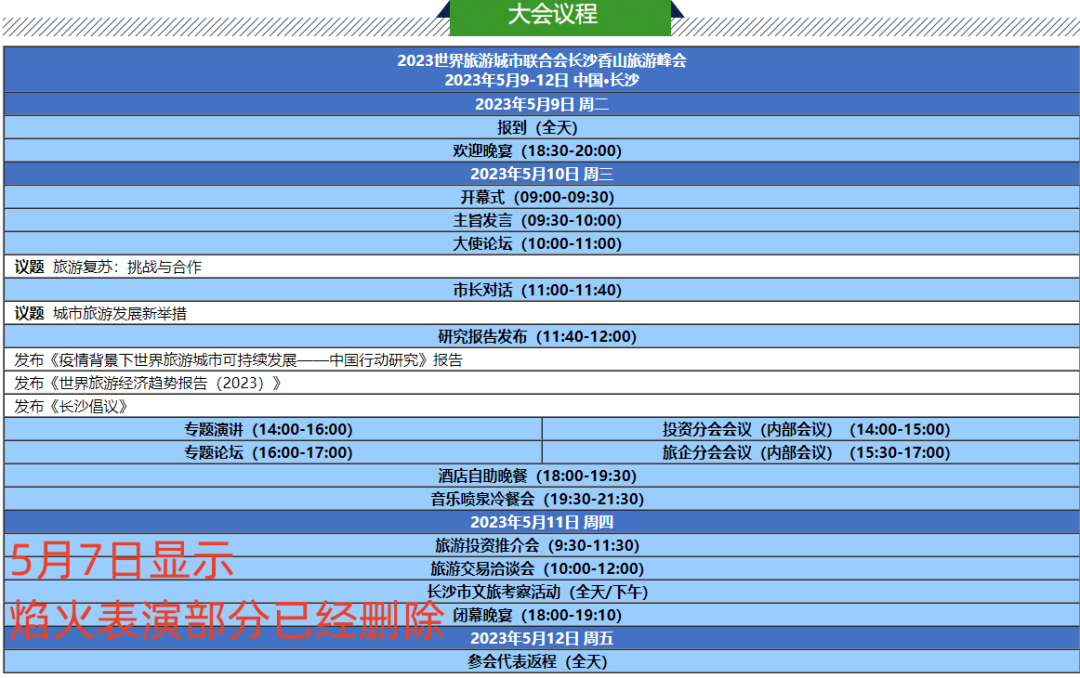Click the 2023年5月10日 周三 date header

[x=541, y=174]
